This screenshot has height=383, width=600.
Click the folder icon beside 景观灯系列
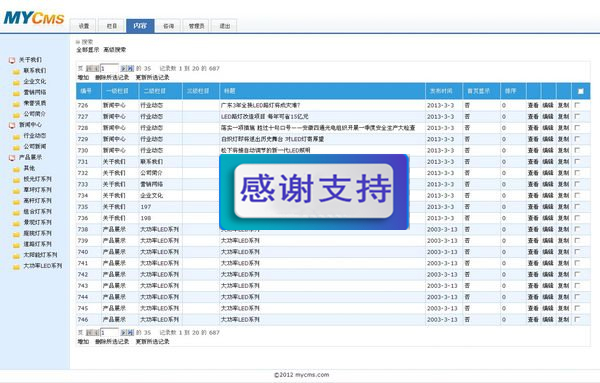(x=16, y=223)
